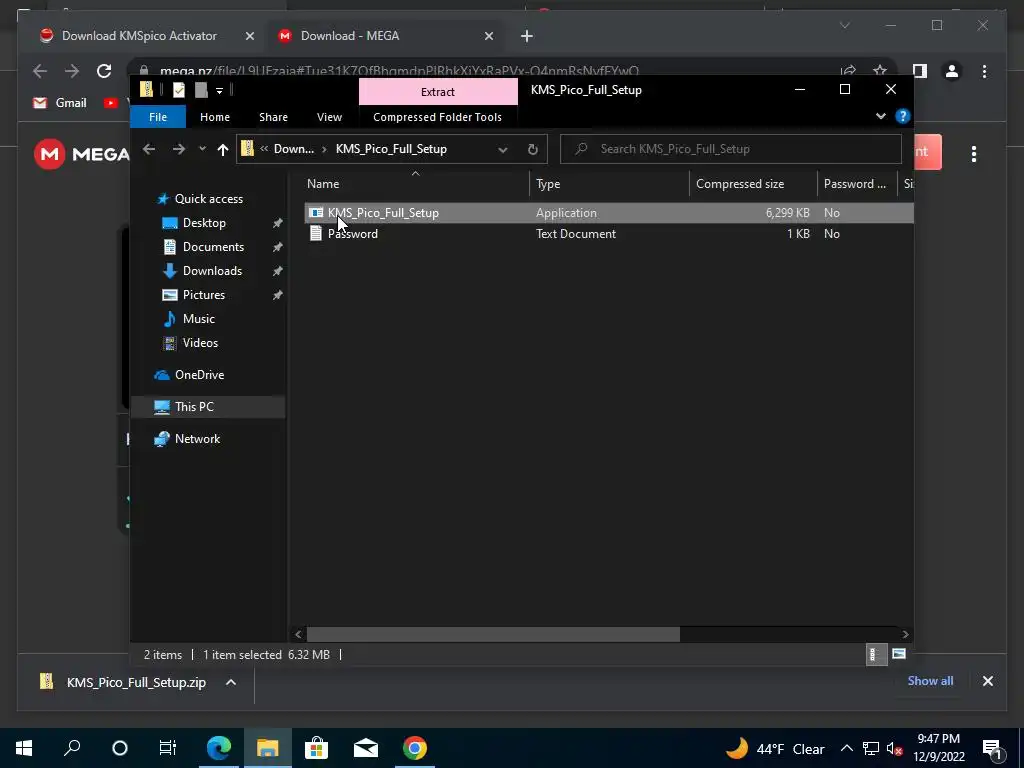Select the Password text document file
Viewport: 1024px width, 768px height.
tap(353, 234)
